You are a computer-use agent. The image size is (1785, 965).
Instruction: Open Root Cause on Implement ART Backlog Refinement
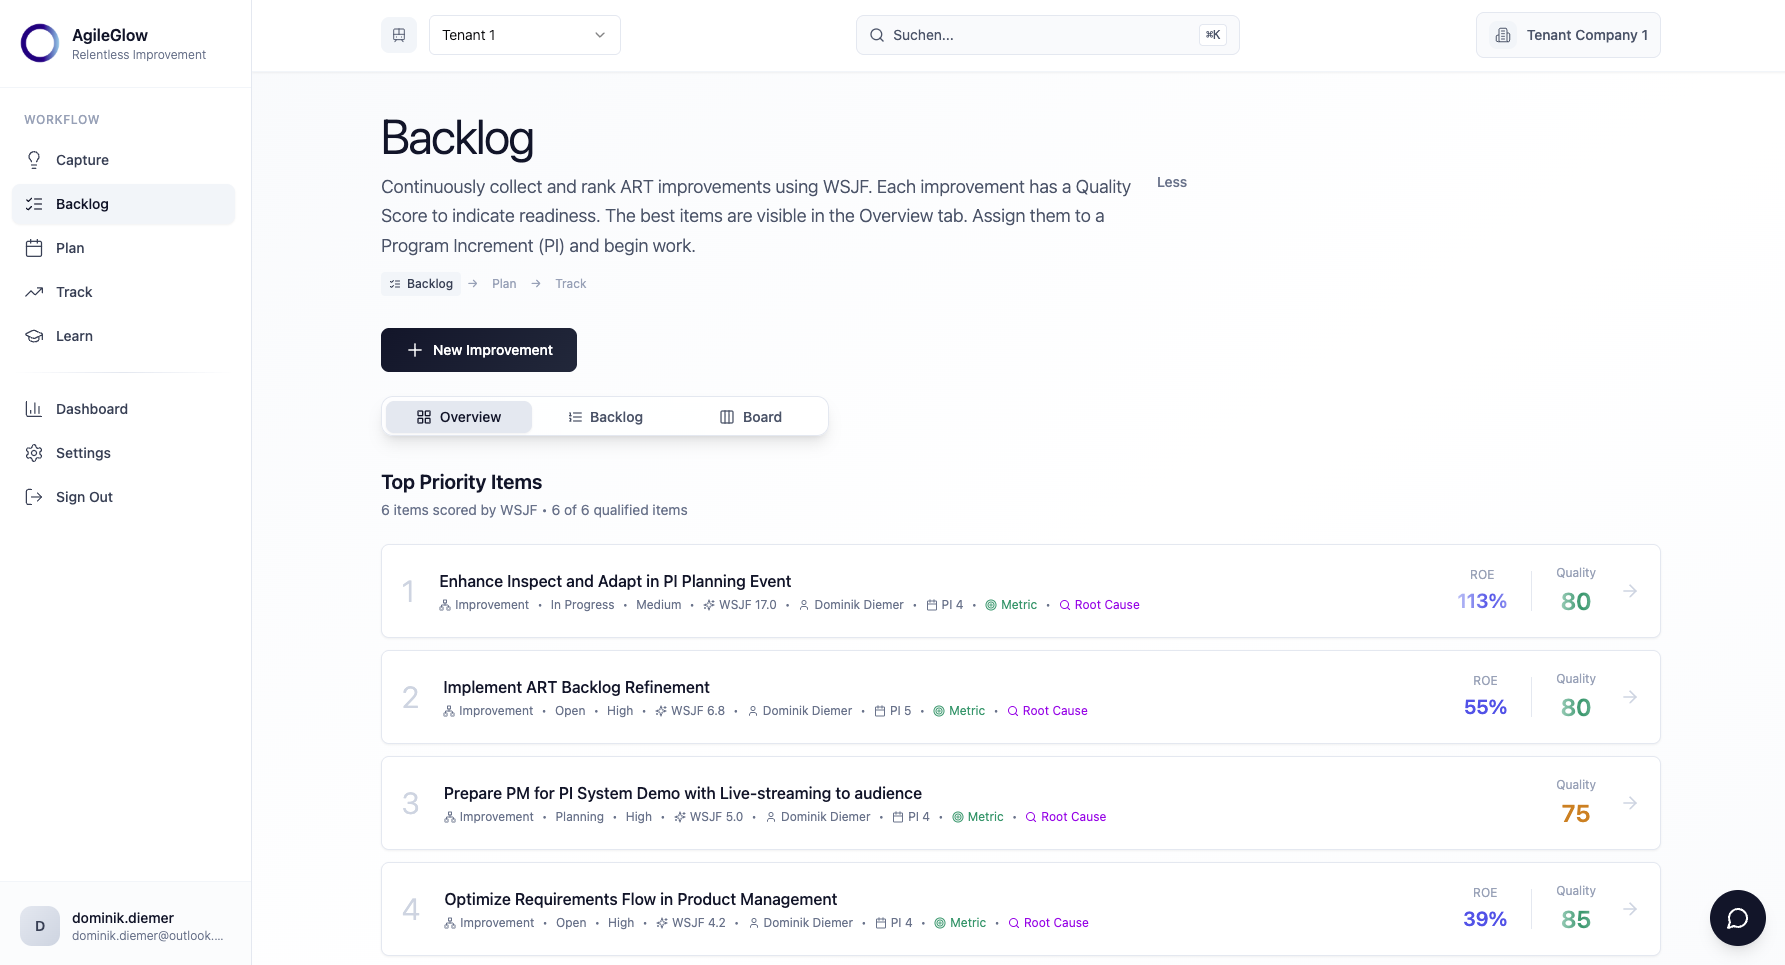click(x=1047, y=710)
